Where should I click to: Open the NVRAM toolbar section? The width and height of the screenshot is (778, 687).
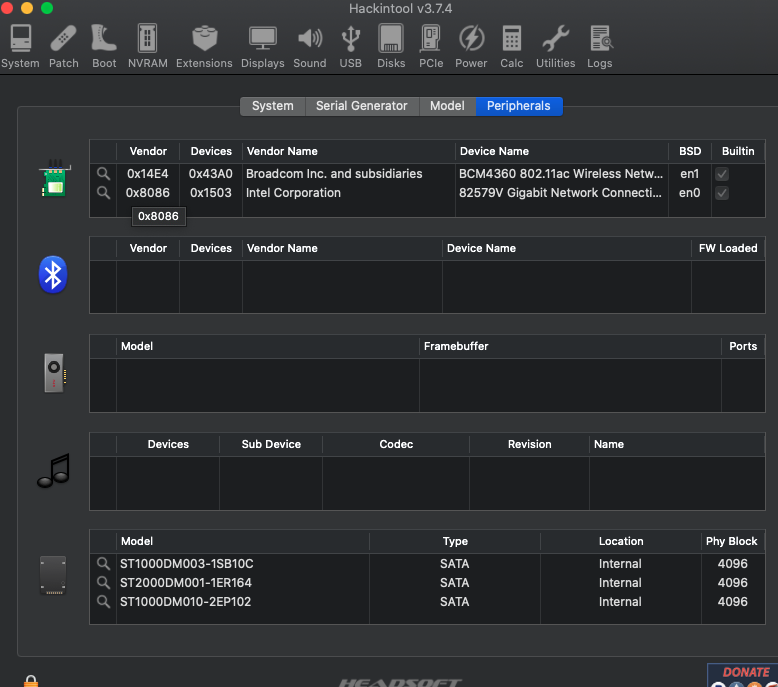pos(147,47)
